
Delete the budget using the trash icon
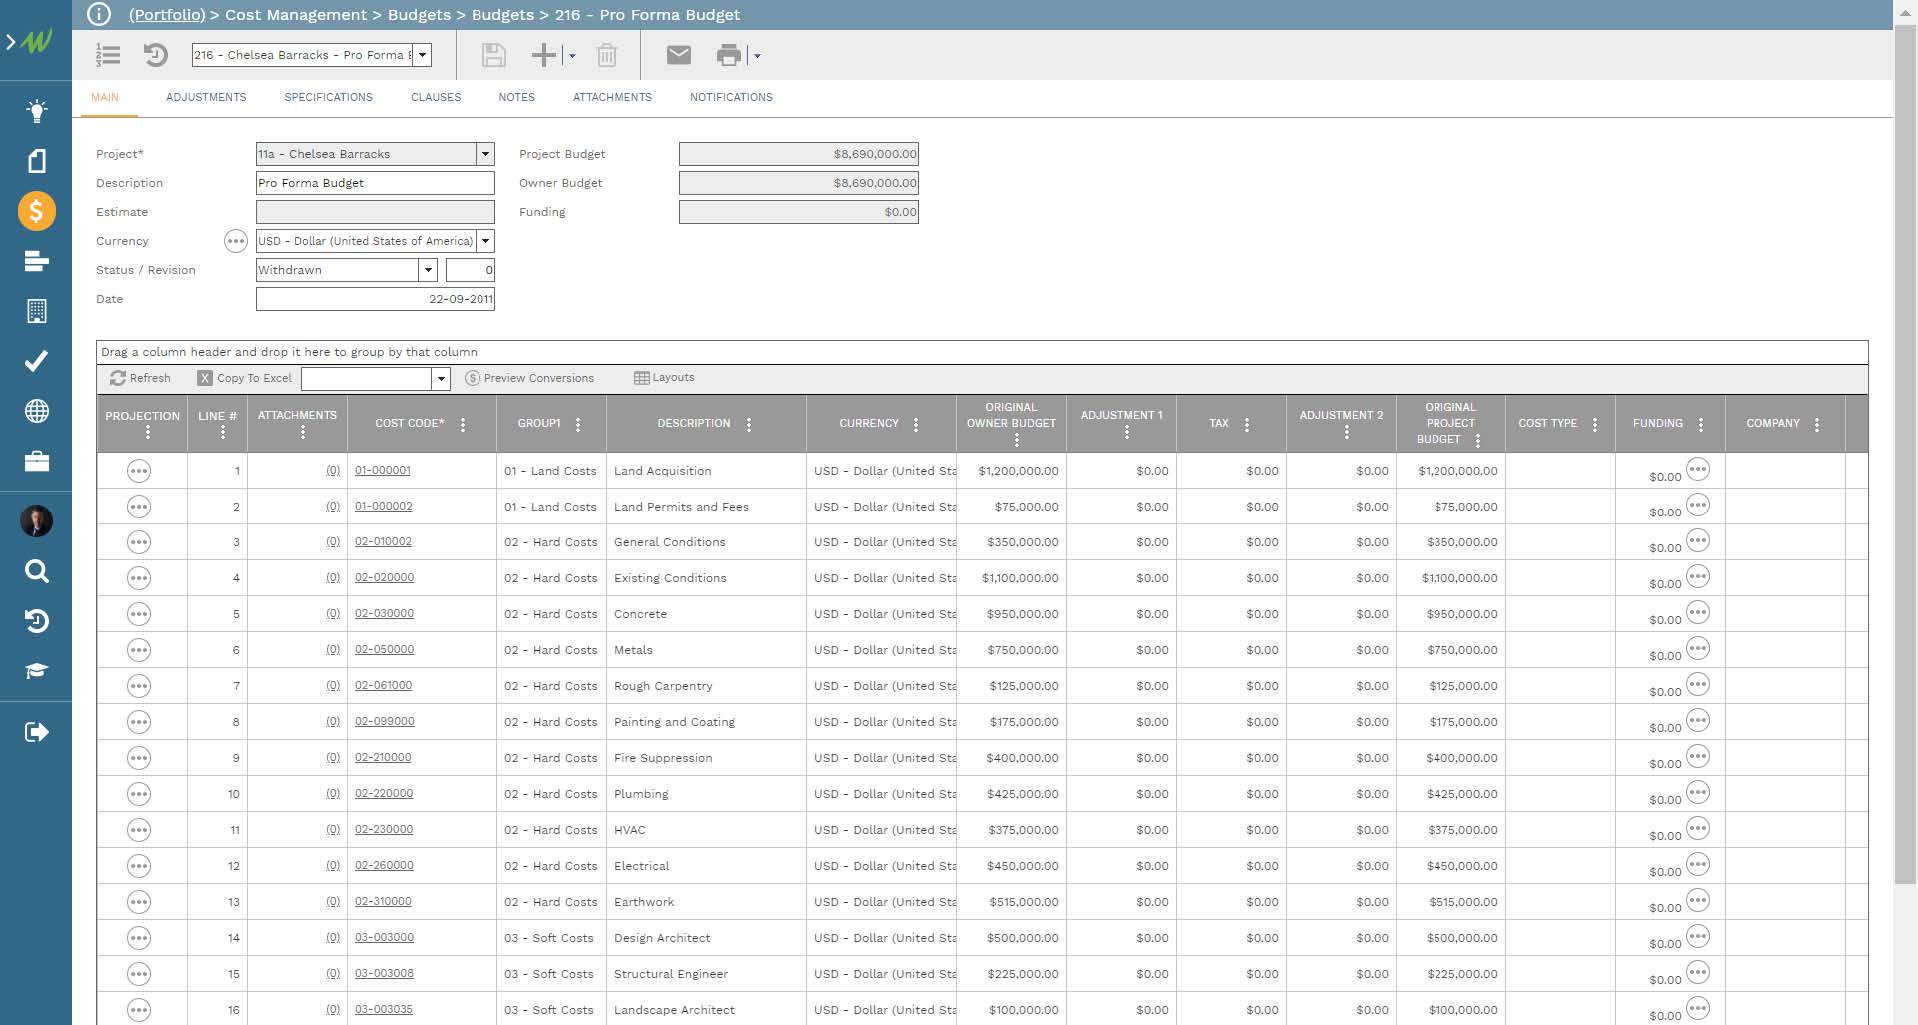[x=607, y=56]
